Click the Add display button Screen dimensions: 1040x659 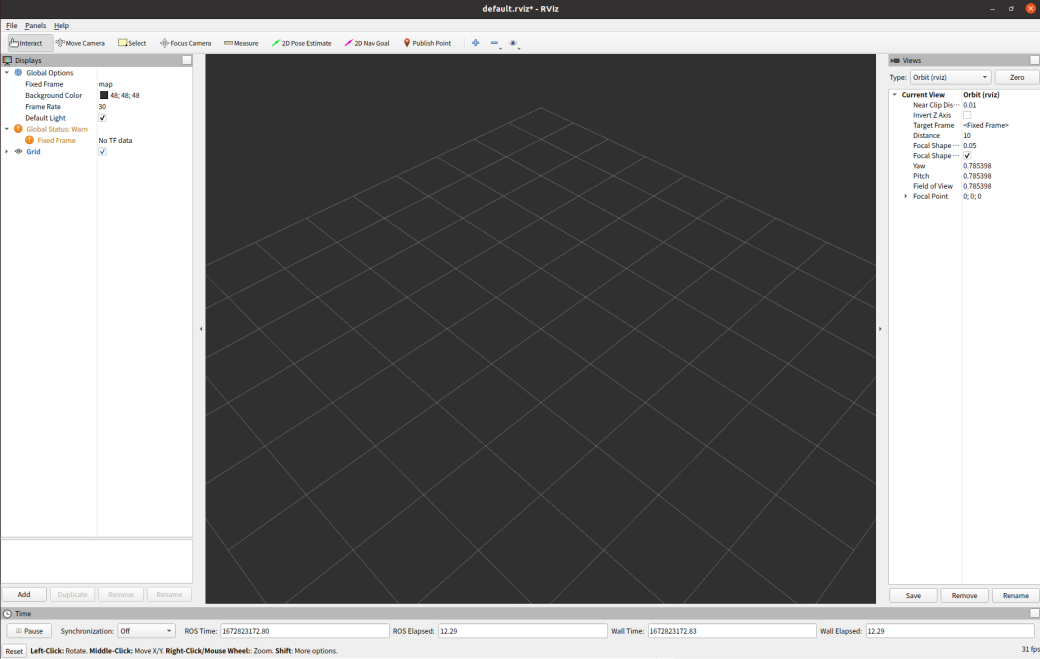point(23,594)
